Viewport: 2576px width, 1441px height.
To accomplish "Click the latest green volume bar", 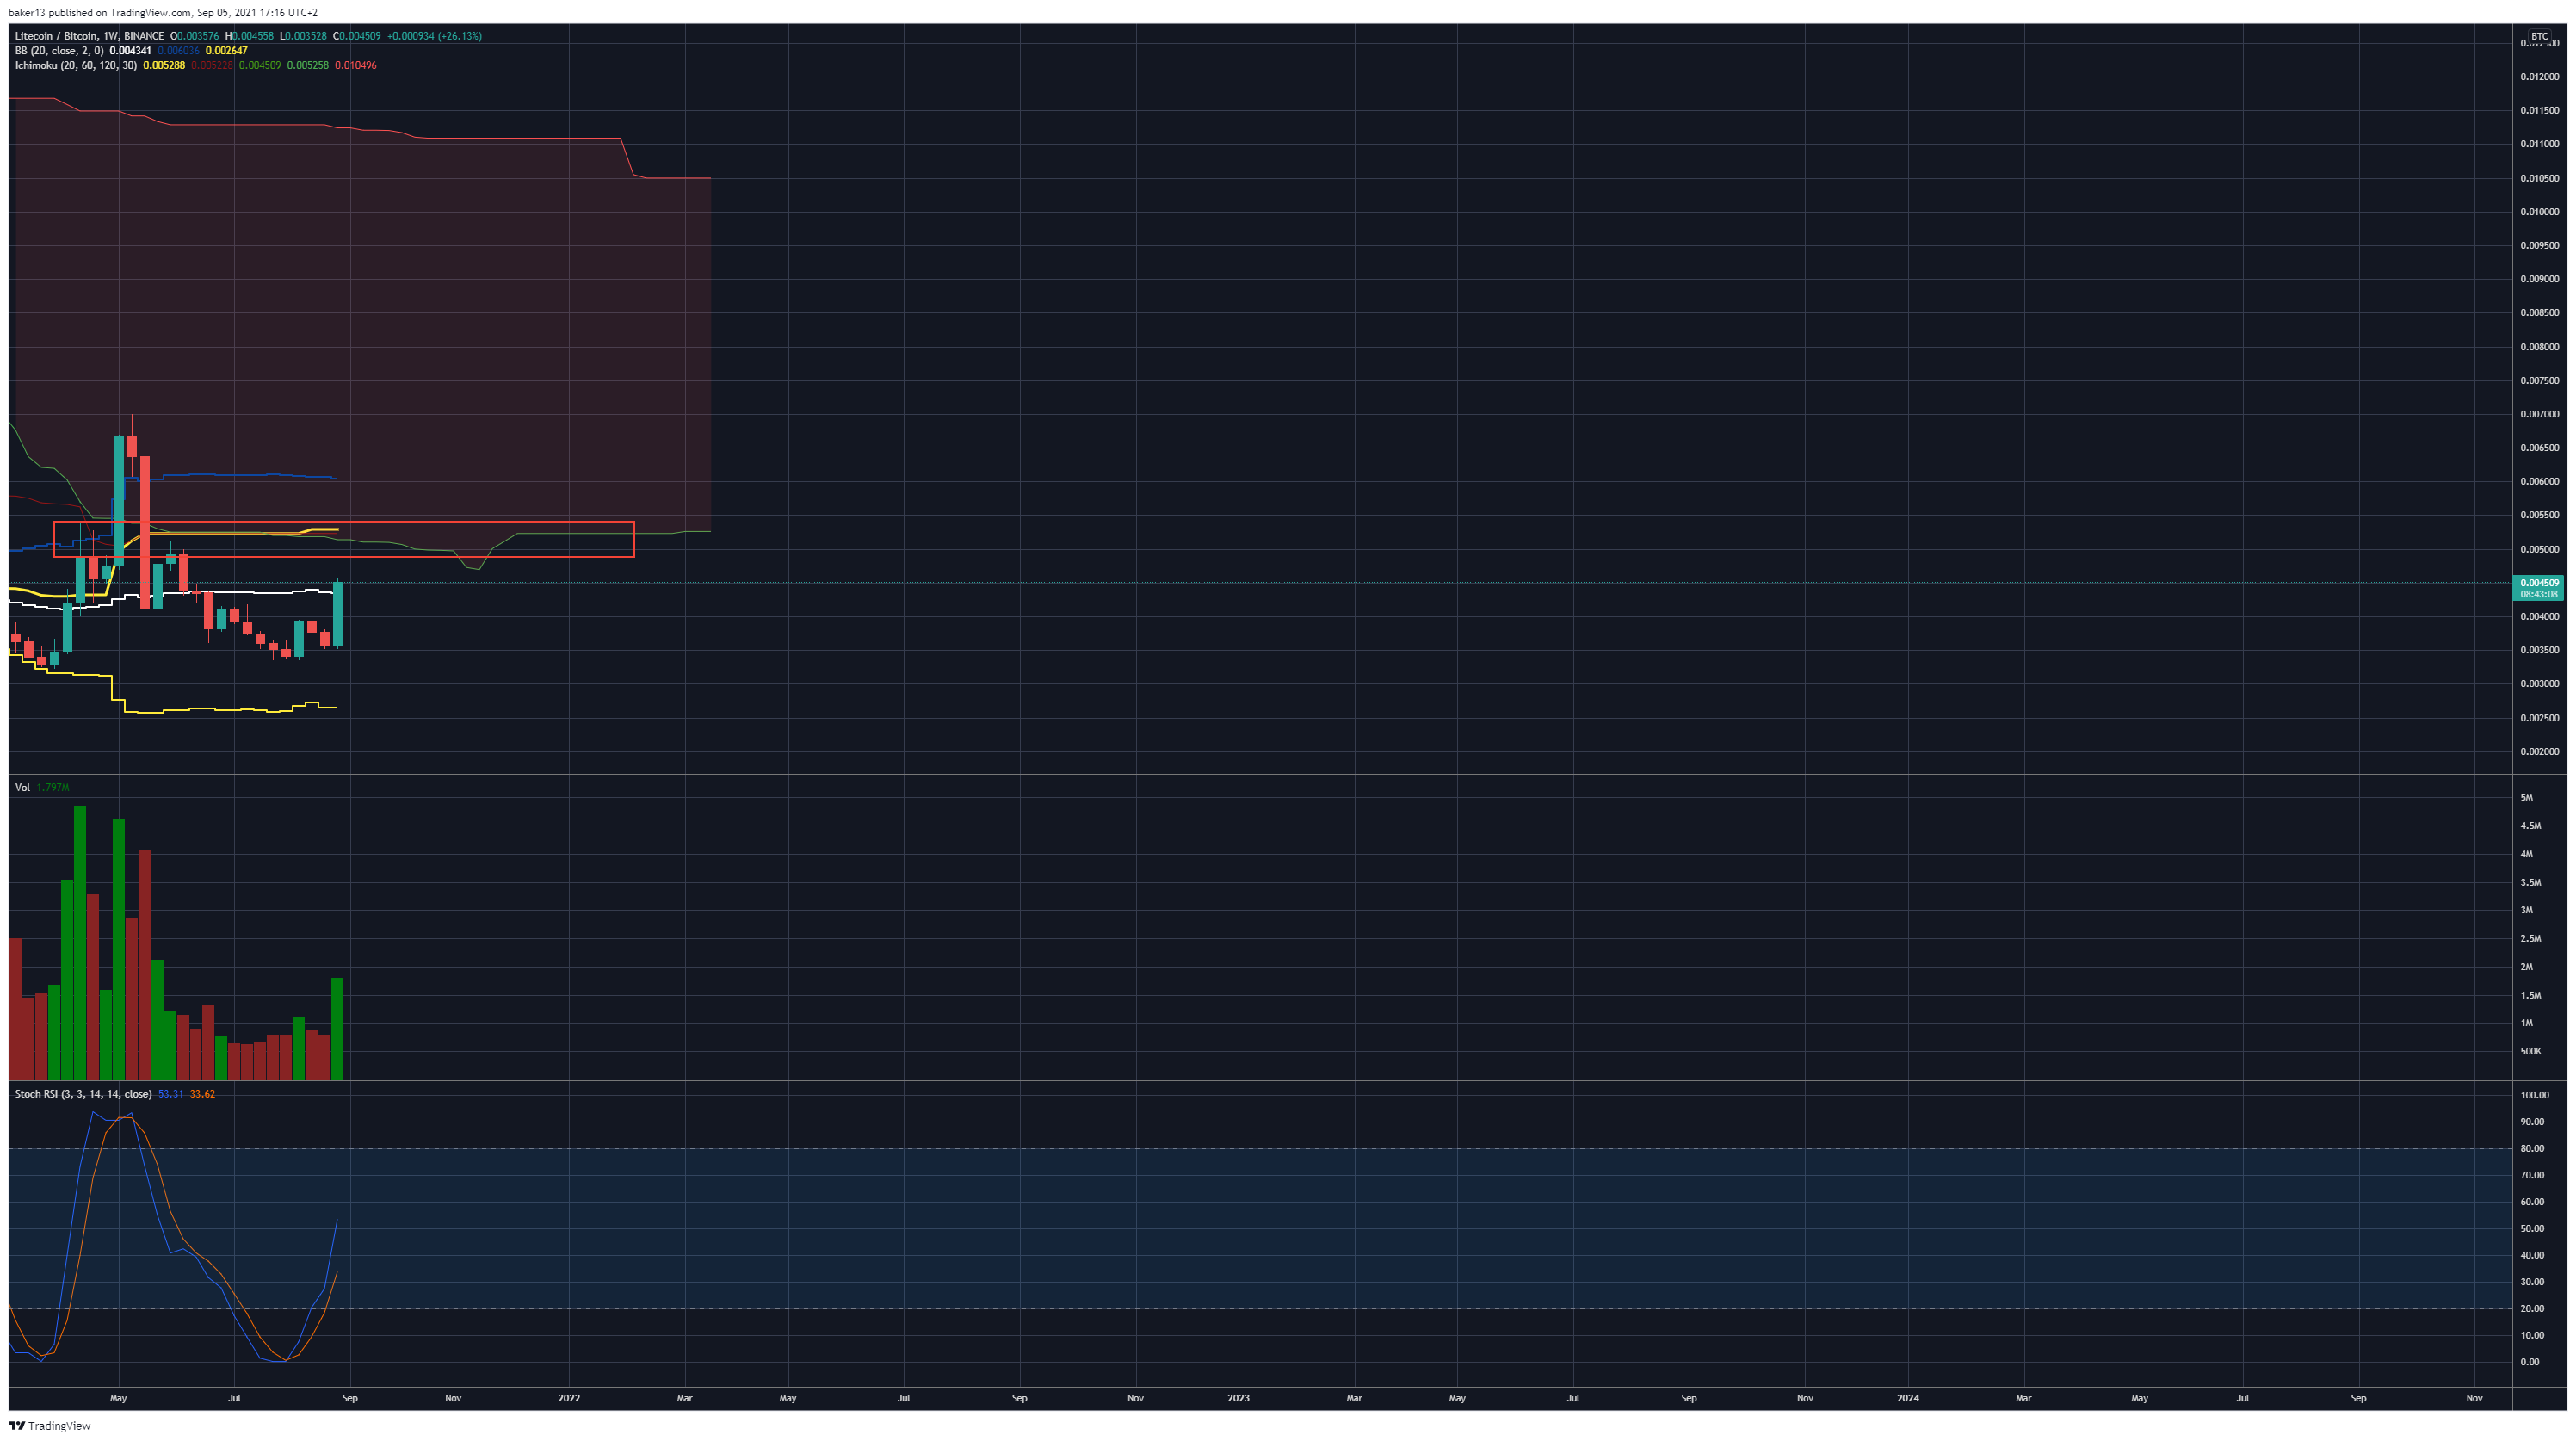I will pos(338,1029).
